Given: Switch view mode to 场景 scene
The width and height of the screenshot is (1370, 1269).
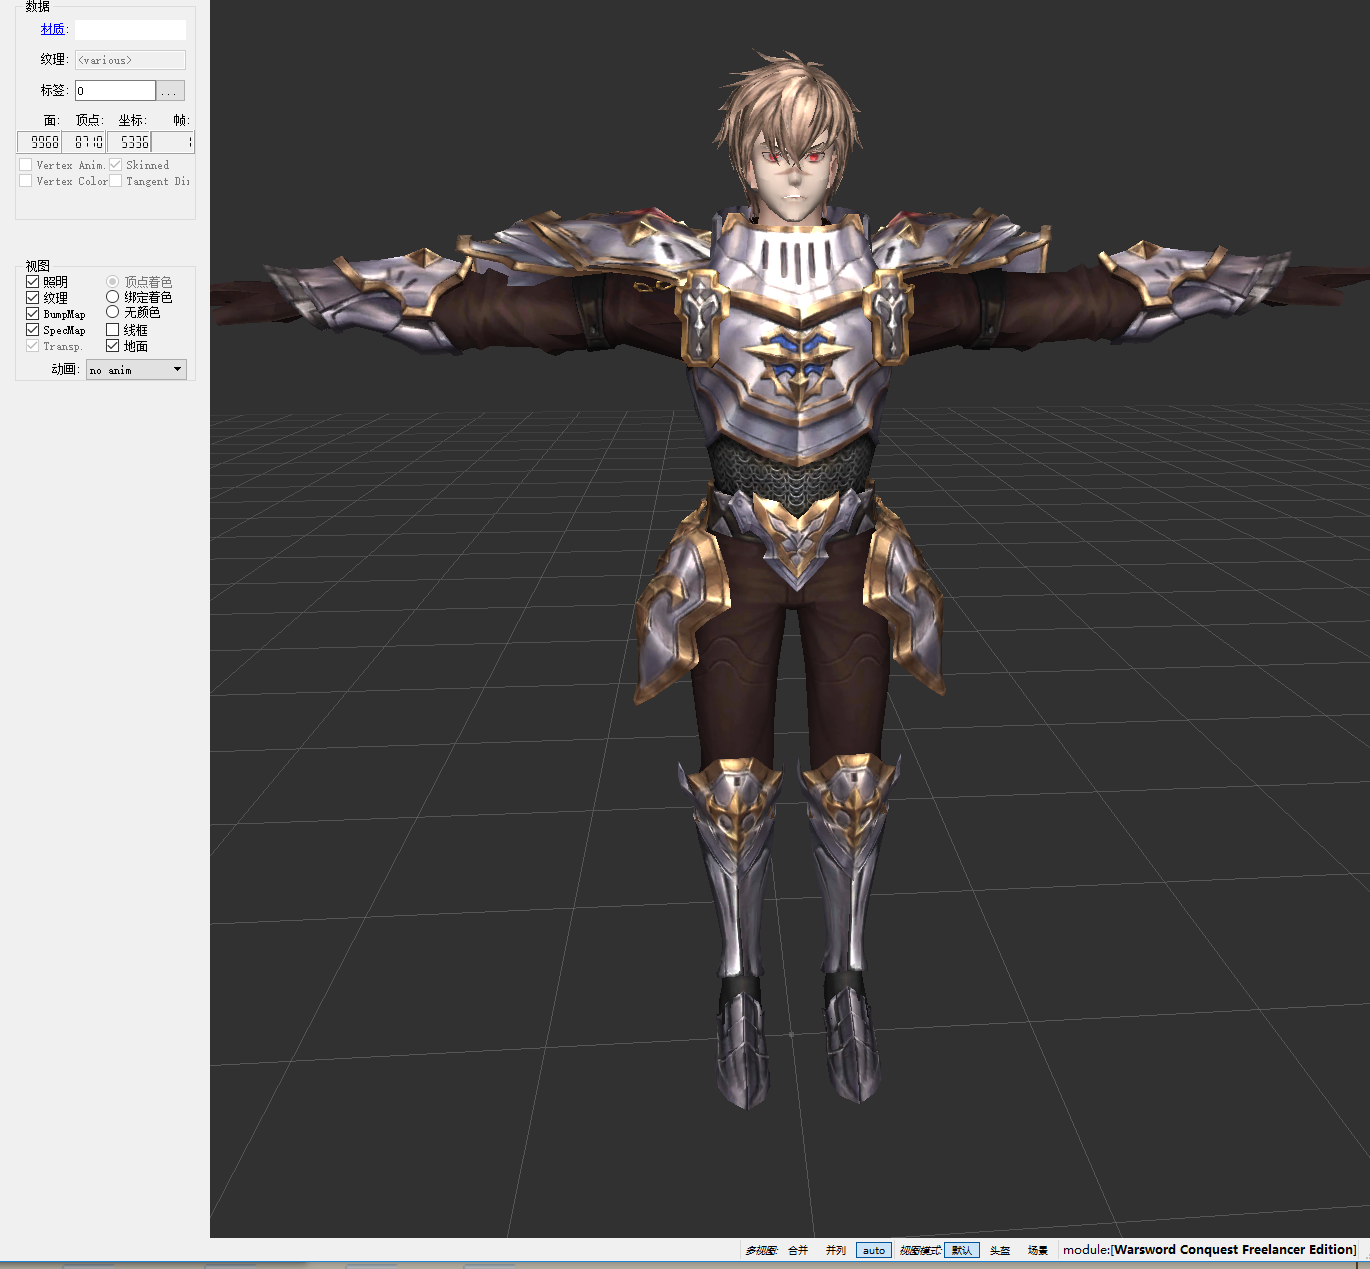Looking at the screenshot, I should pyautogui.click(x=1038, y=1250).
